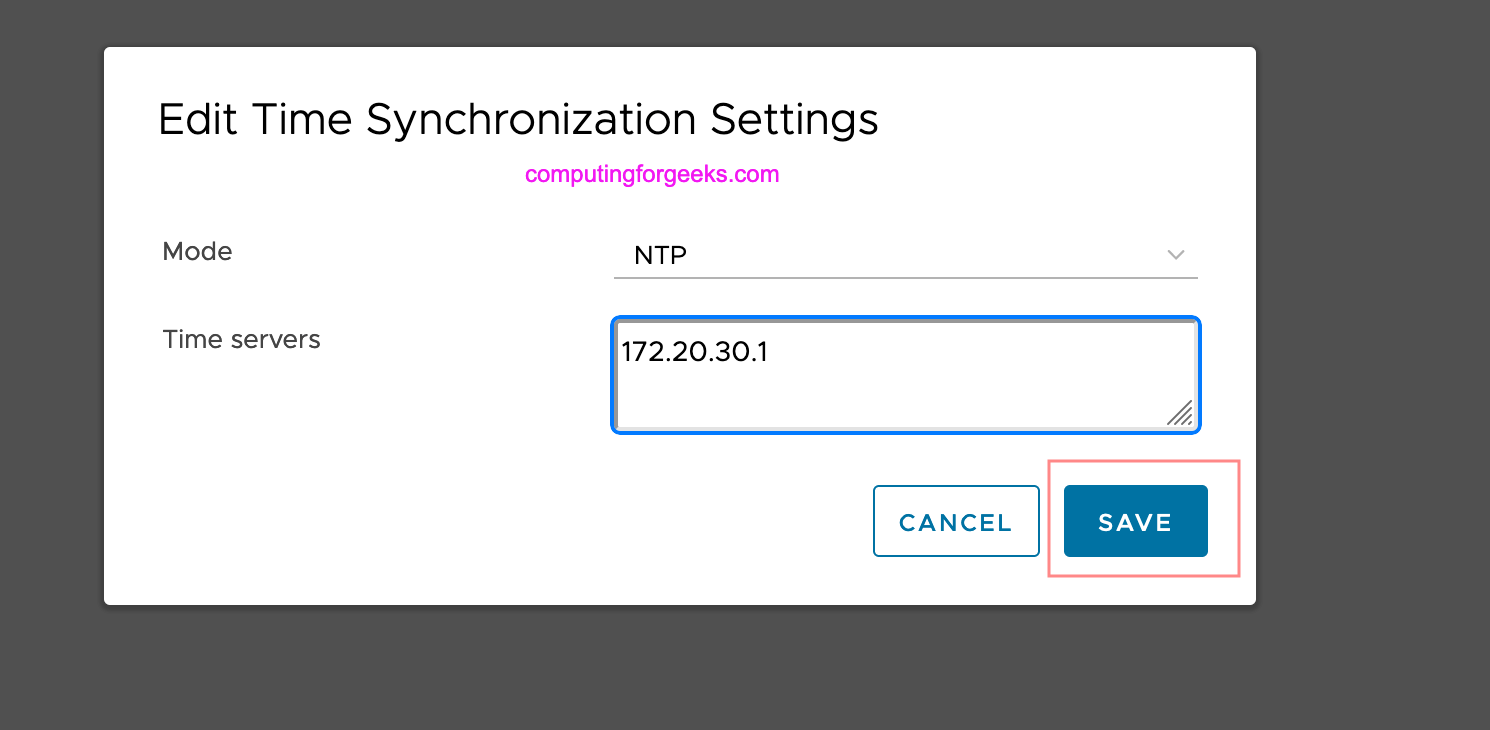
Task: Confirm settings via the highlighted Save button
Action: (1135, 521)
